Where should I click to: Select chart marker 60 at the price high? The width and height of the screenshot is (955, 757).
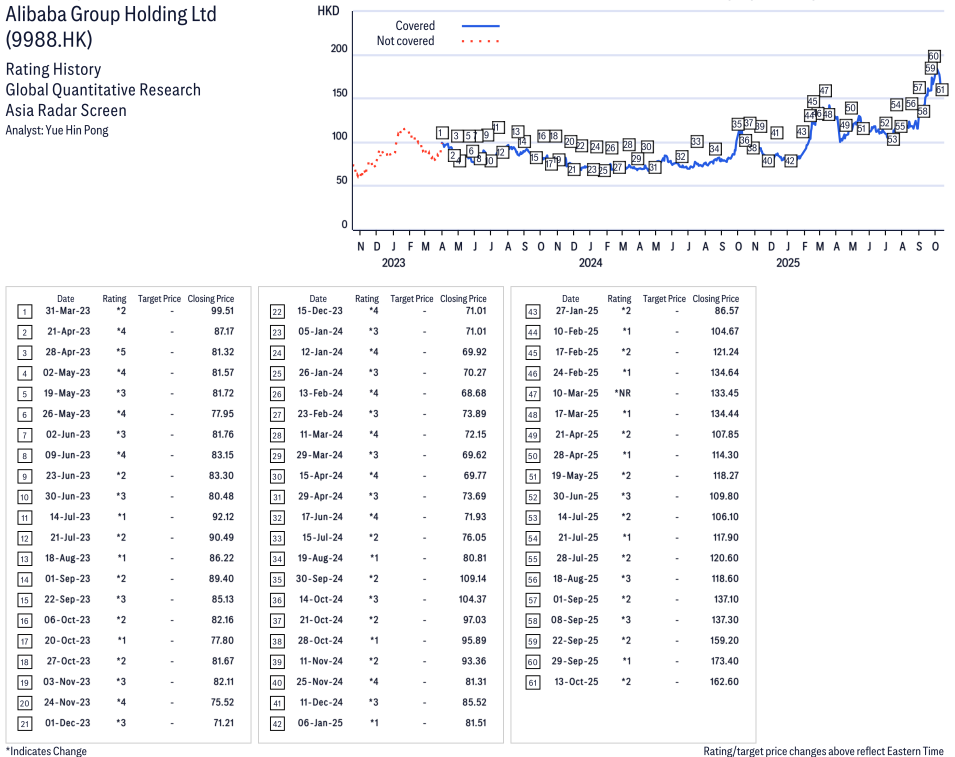934,56
